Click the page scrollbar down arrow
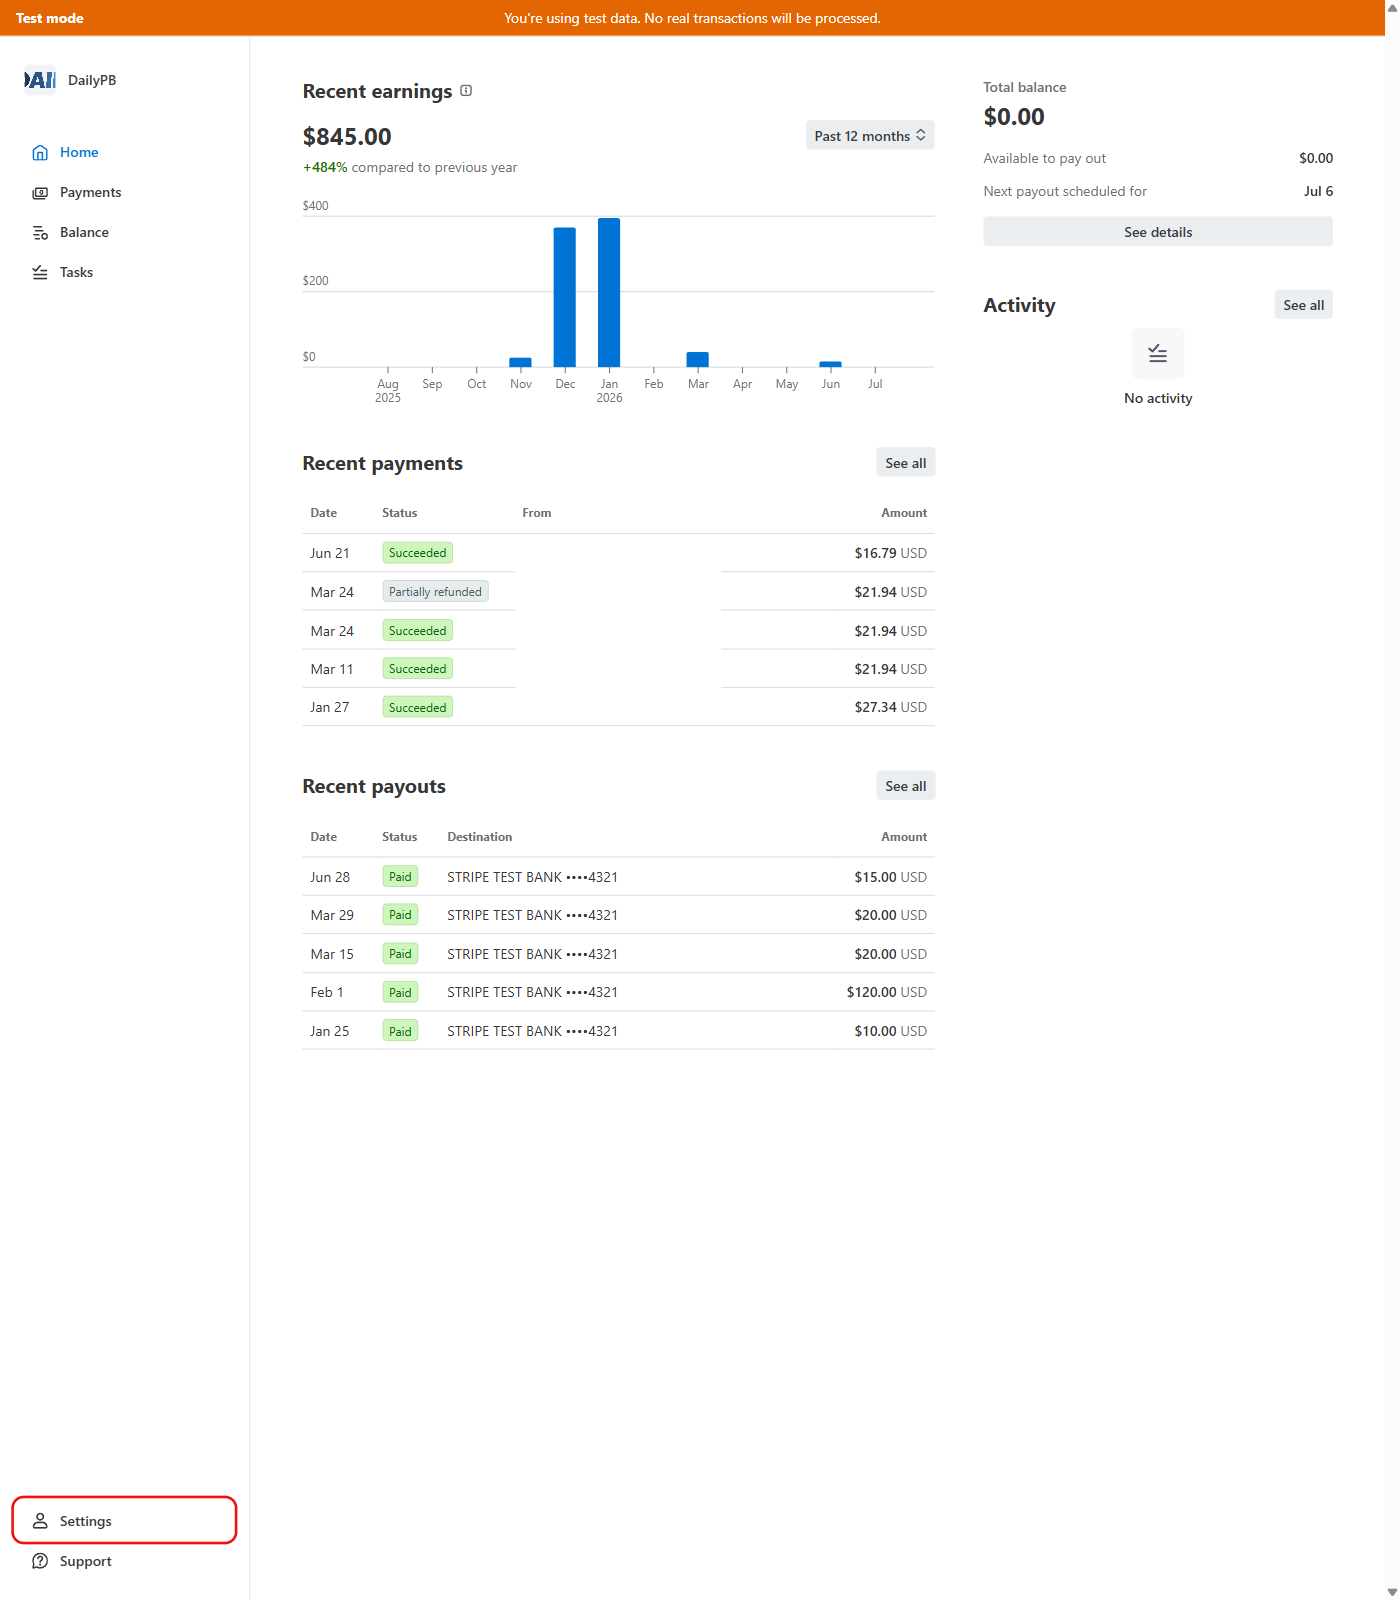Screen dimensions: 1400x1600 tap(1392, 1592)
